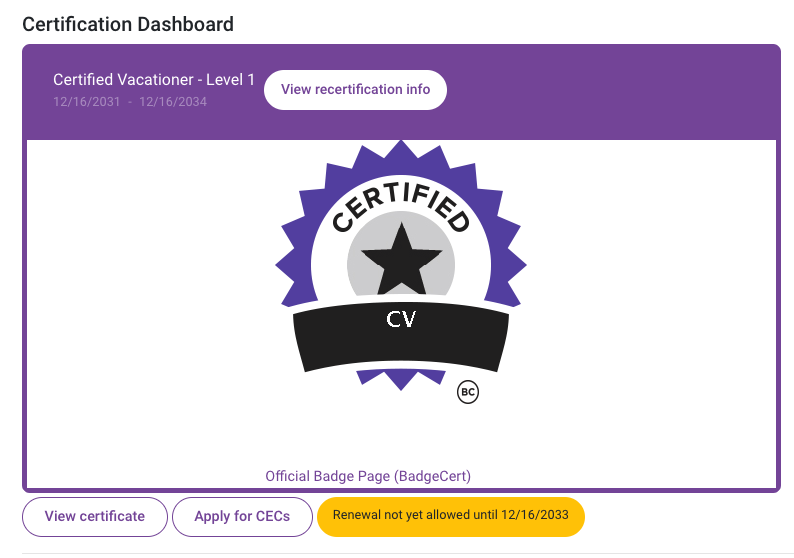
Task: Open the Official Badge Page (BadgeCert) link
Action: 368,476
